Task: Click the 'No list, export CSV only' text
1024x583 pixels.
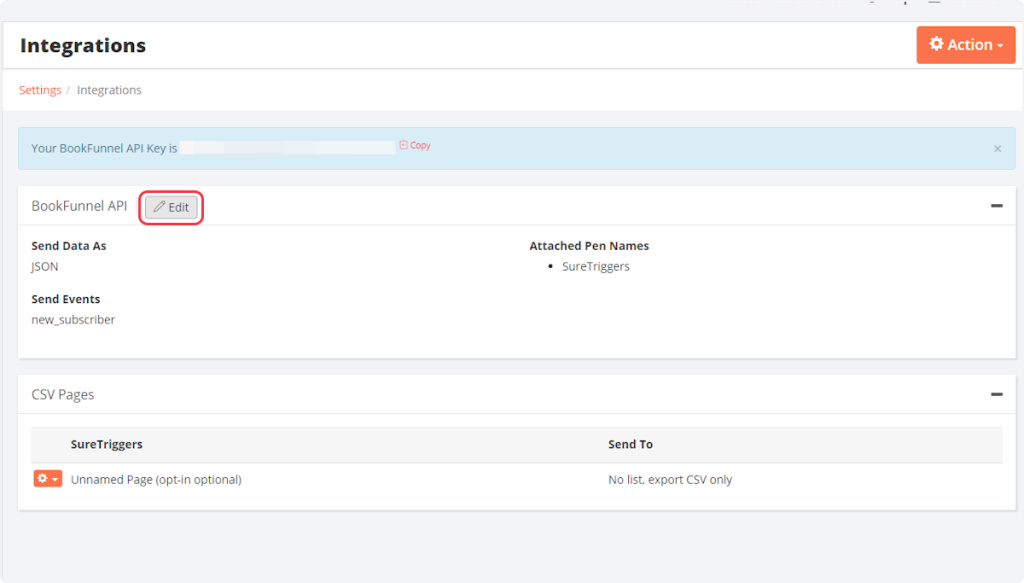Action: point(670,480)
